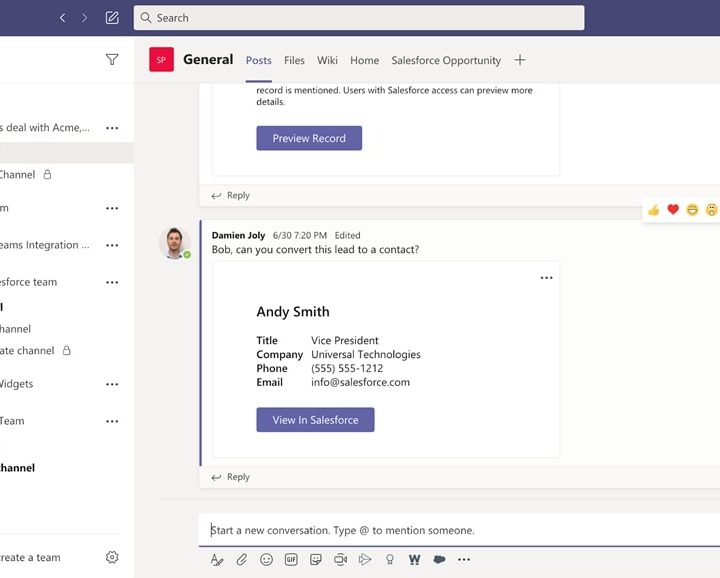Screen dimensions: 720x578
Task: Open the Praise badge icon
Action: (x=390, y=560)
